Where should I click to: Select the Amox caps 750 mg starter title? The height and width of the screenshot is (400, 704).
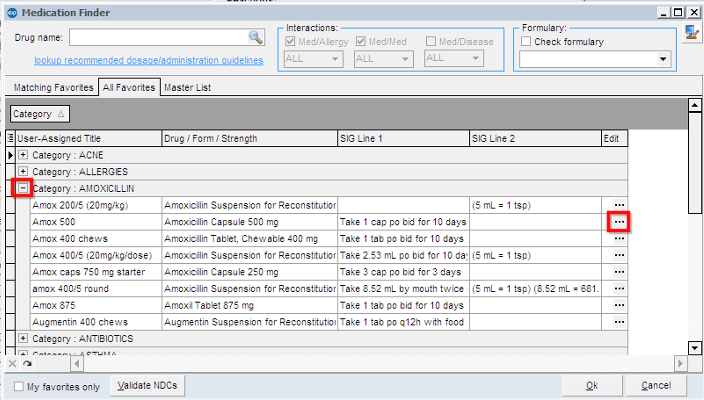pos(96,272)
